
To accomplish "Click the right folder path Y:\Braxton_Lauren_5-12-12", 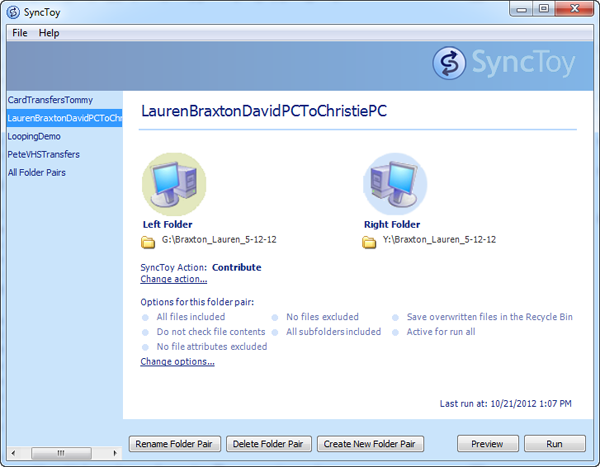I will 439,240.
